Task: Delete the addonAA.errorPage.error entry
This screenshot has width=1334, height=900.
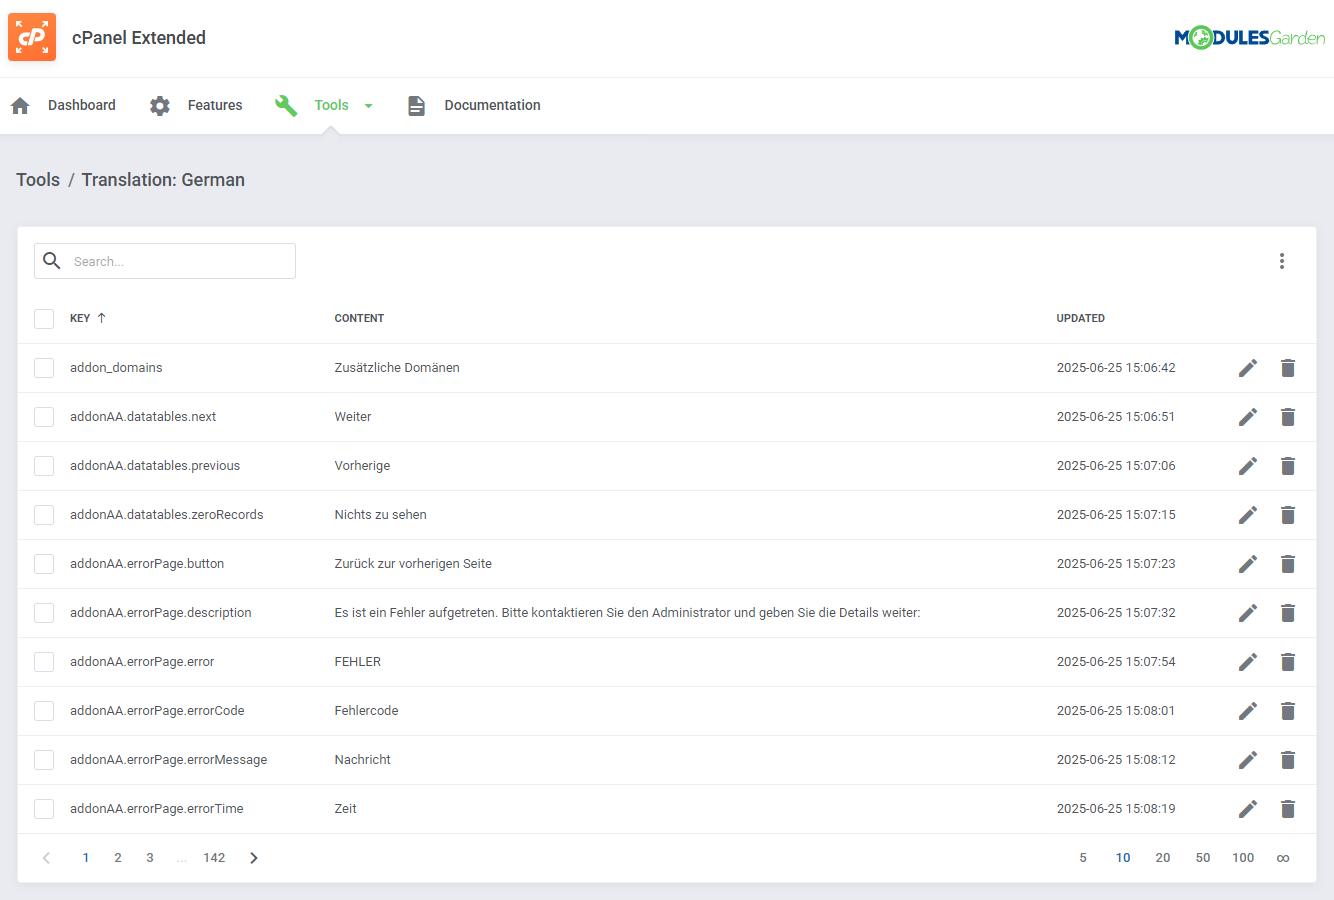Action: click(x=1288, y=662)
